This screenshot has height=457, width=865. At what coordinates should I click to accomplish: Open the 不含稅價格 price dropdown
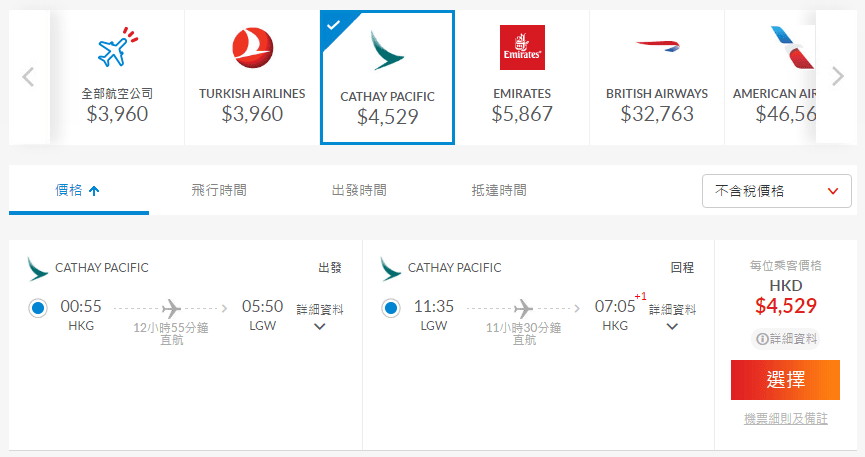[777, 191]
